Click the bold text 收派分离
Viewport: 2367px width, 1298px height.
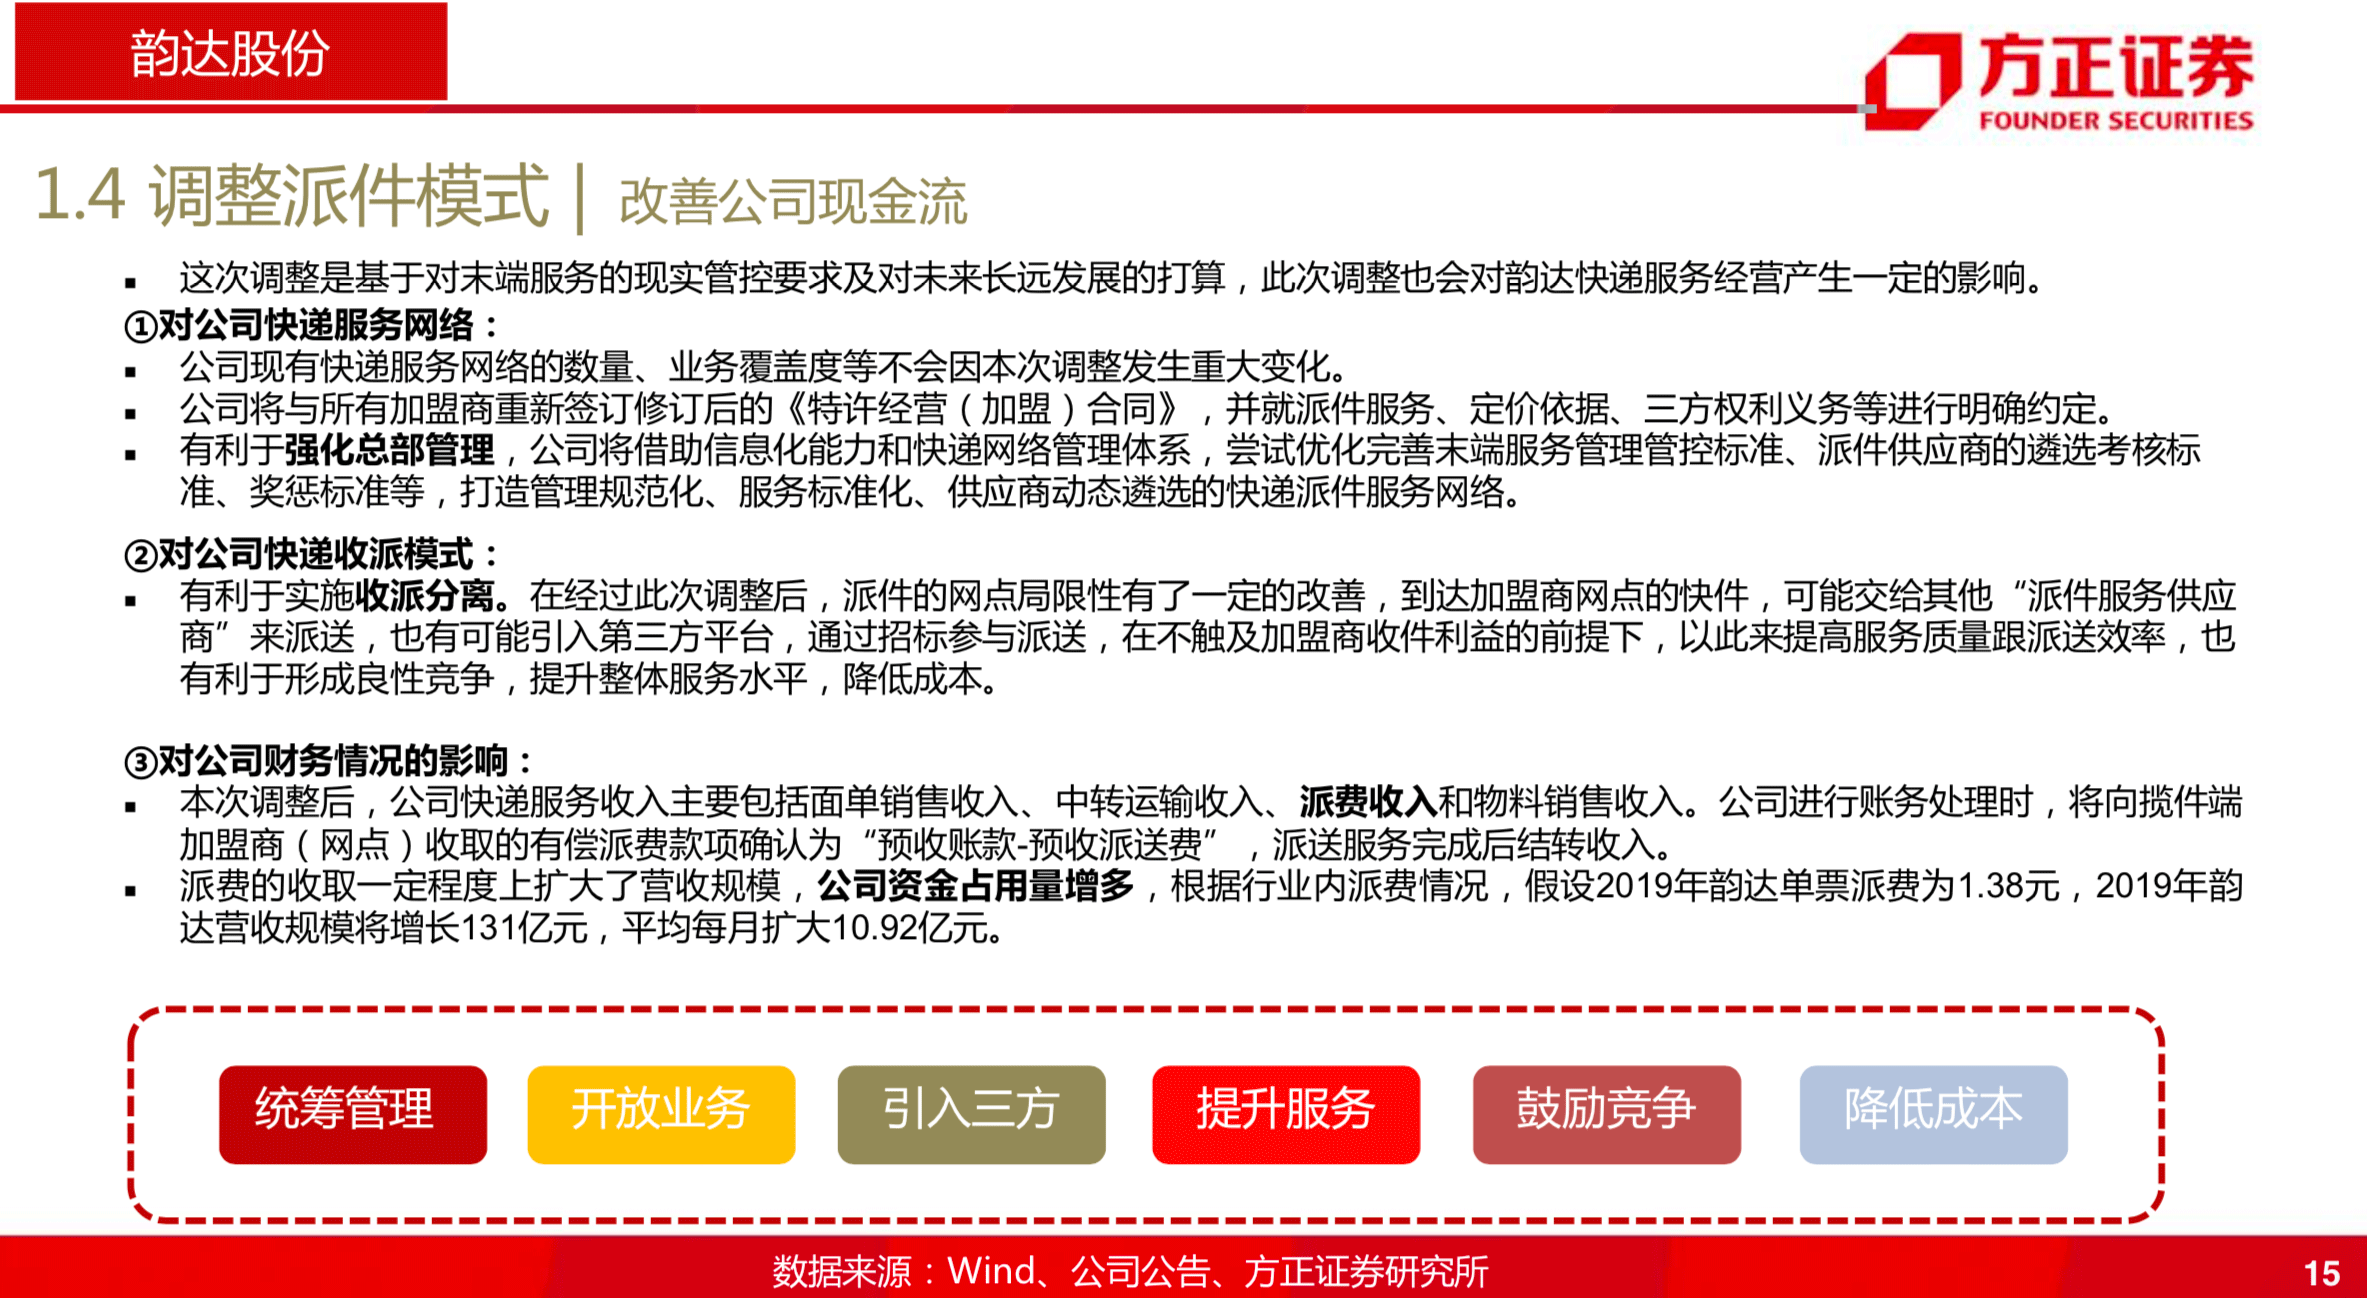coord(424,596)
